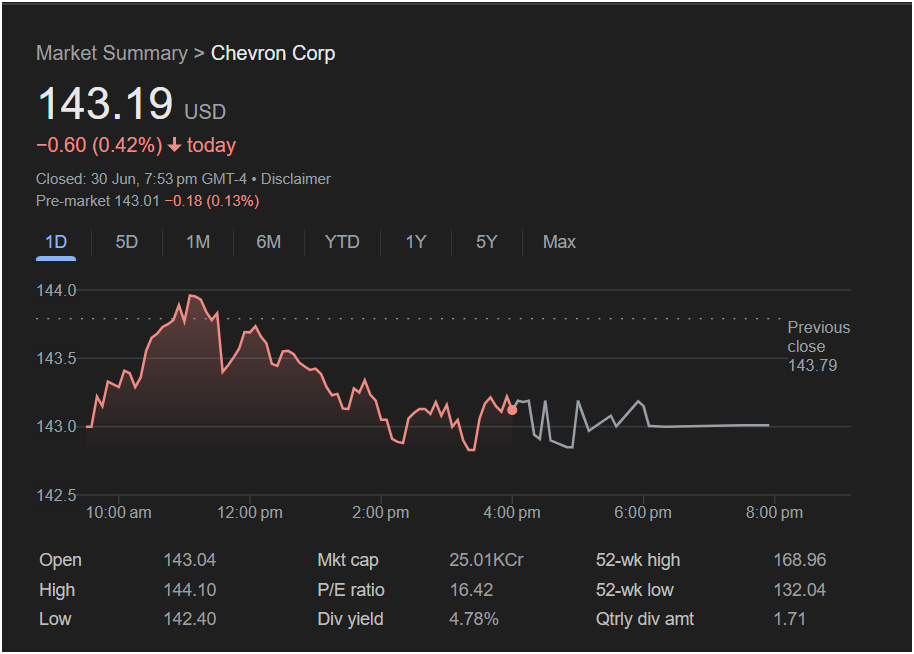Click the Low value 142.40
The image size is (914, 654).
tap(190, 619)
